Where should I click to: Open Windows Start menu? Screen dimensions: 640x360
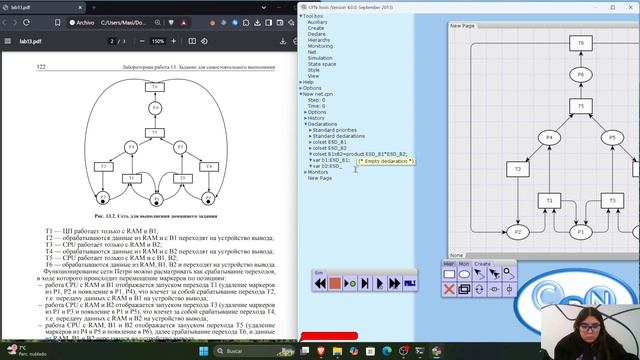pyautogui.click(x=203, y=351)
